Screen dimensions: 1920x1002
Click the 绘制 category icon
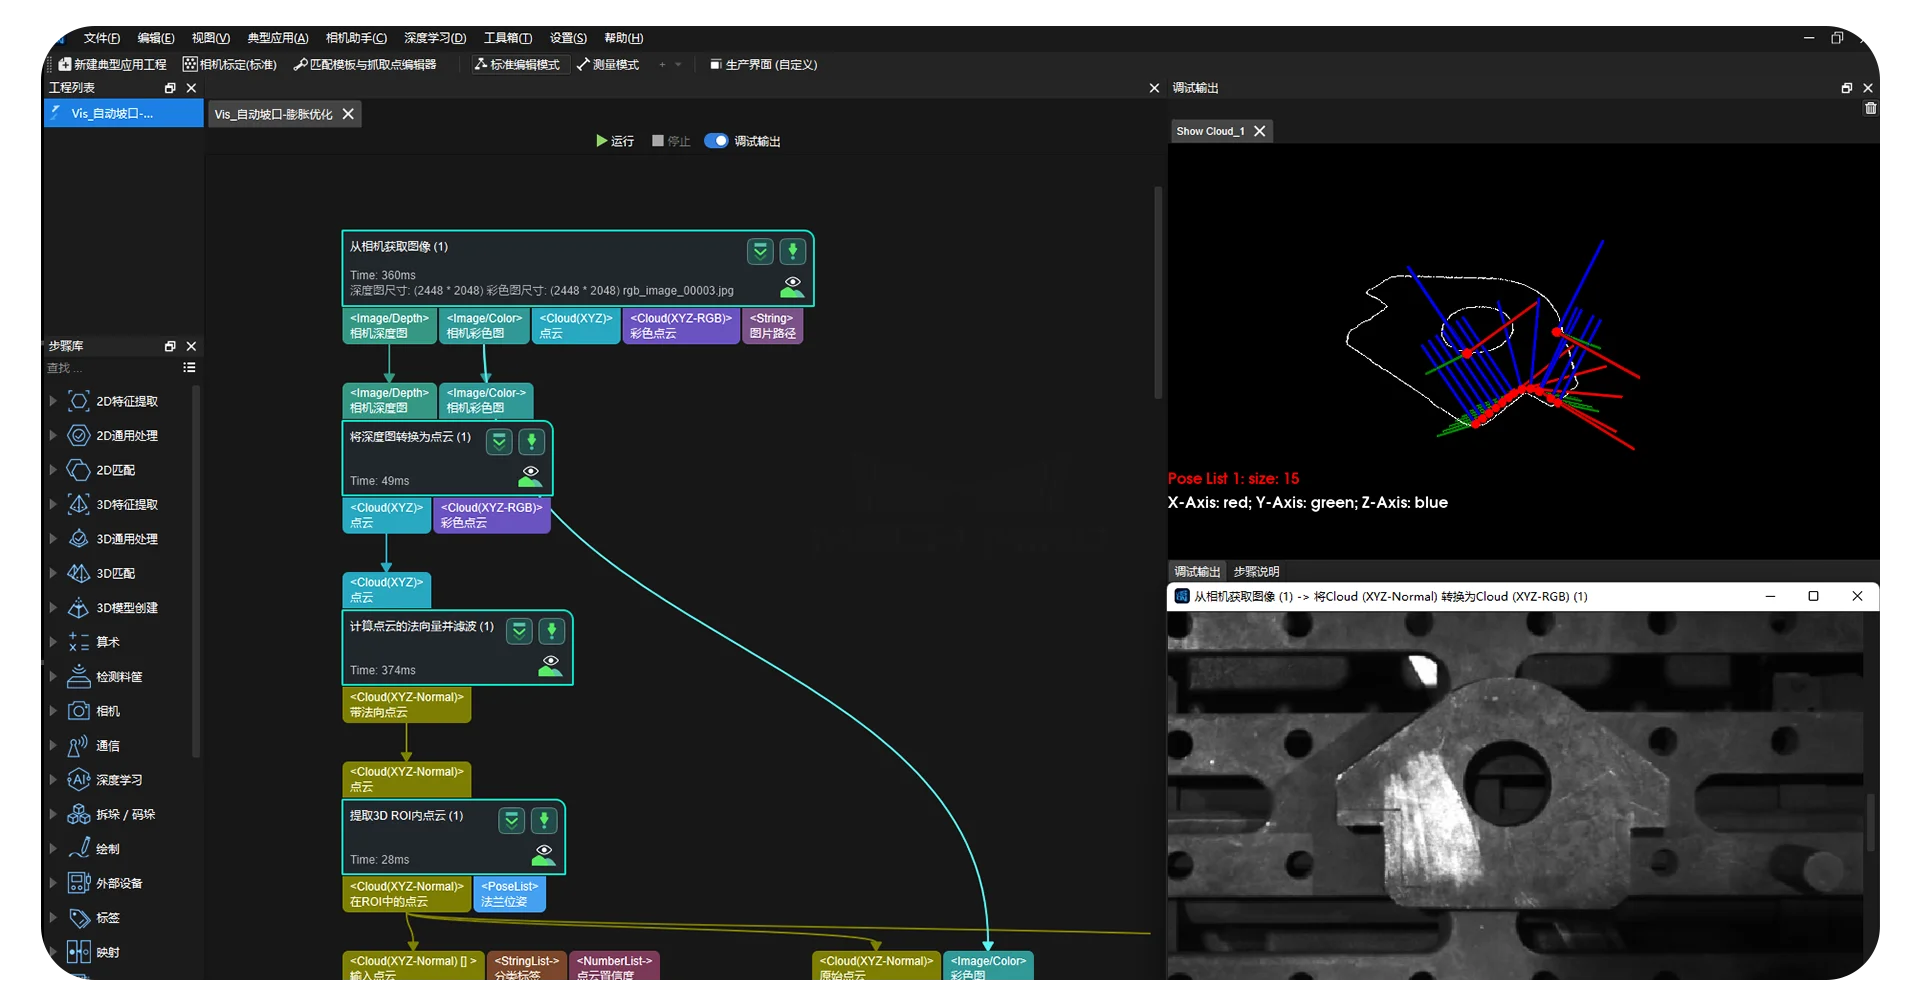point(79,849)
